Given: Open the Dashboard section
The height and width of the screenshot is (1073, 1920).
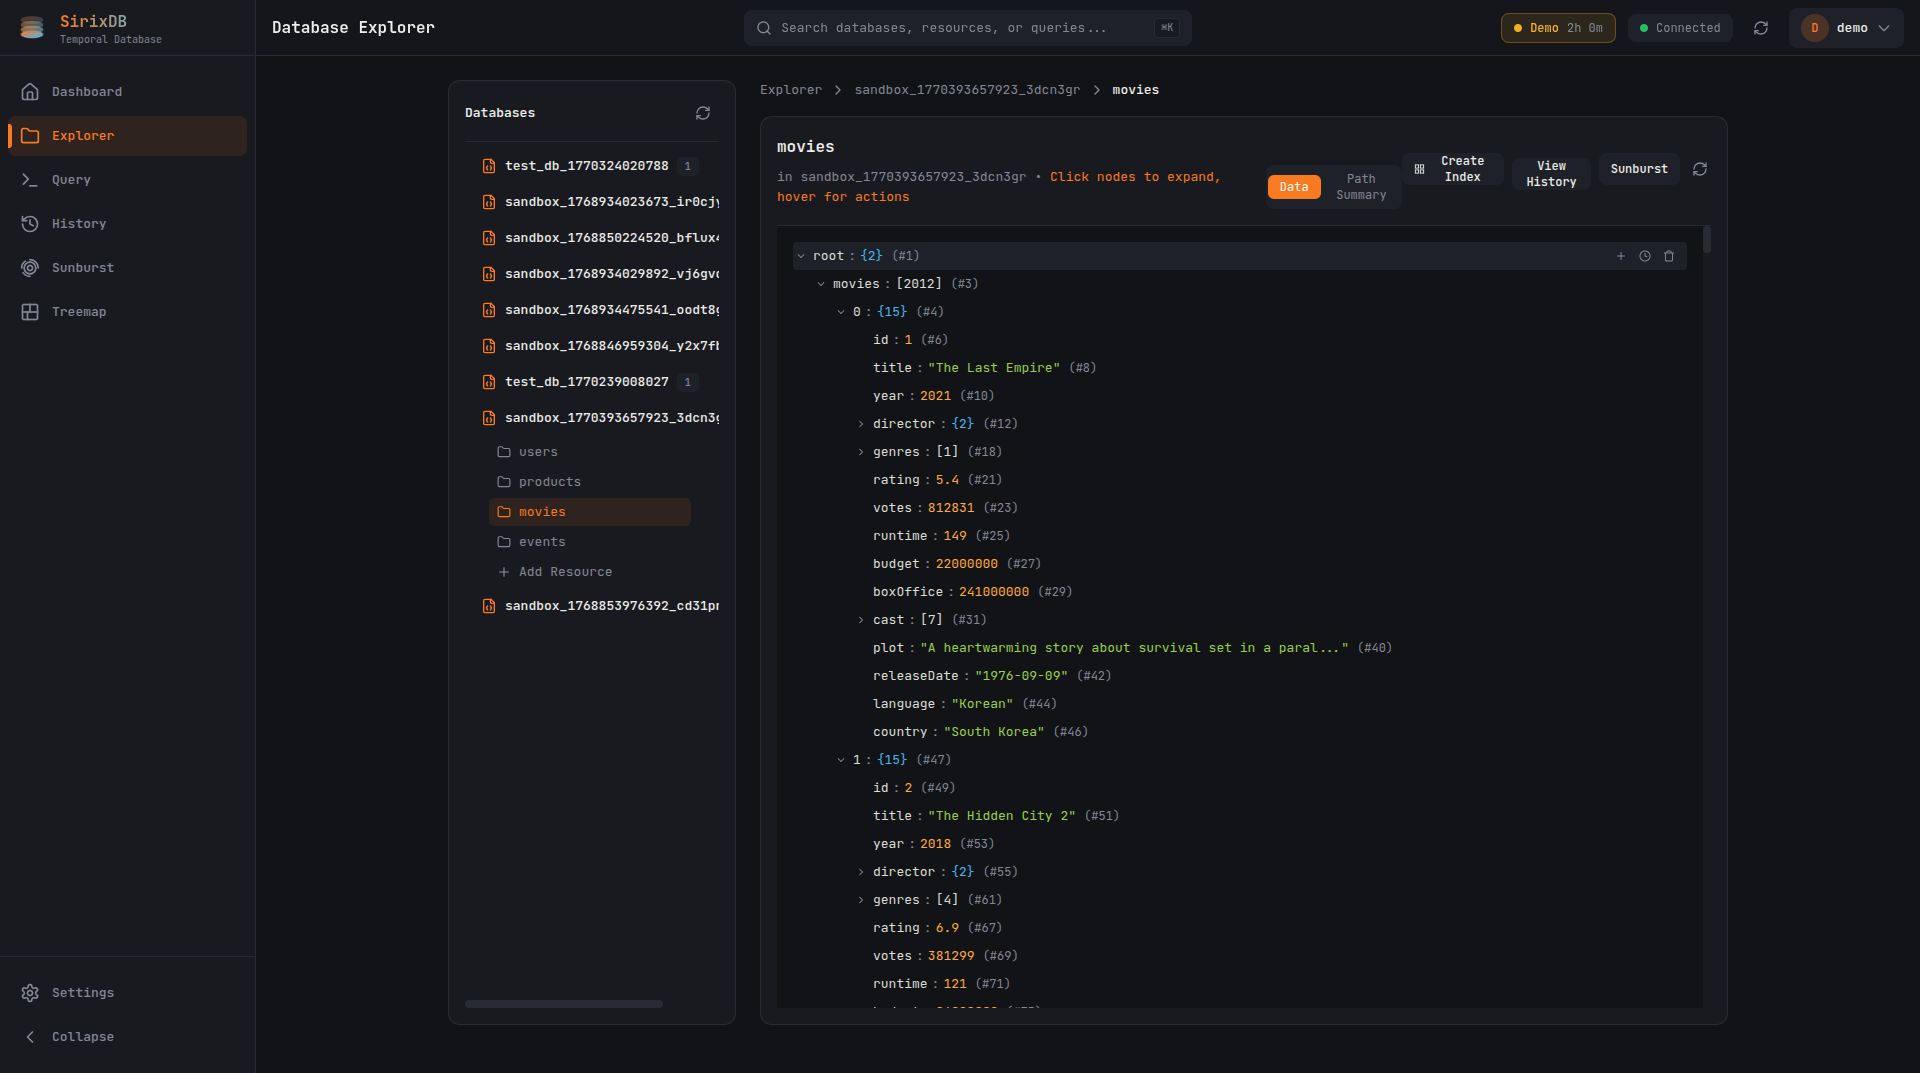Looking at the screenshot, I should tap(87, 91).
